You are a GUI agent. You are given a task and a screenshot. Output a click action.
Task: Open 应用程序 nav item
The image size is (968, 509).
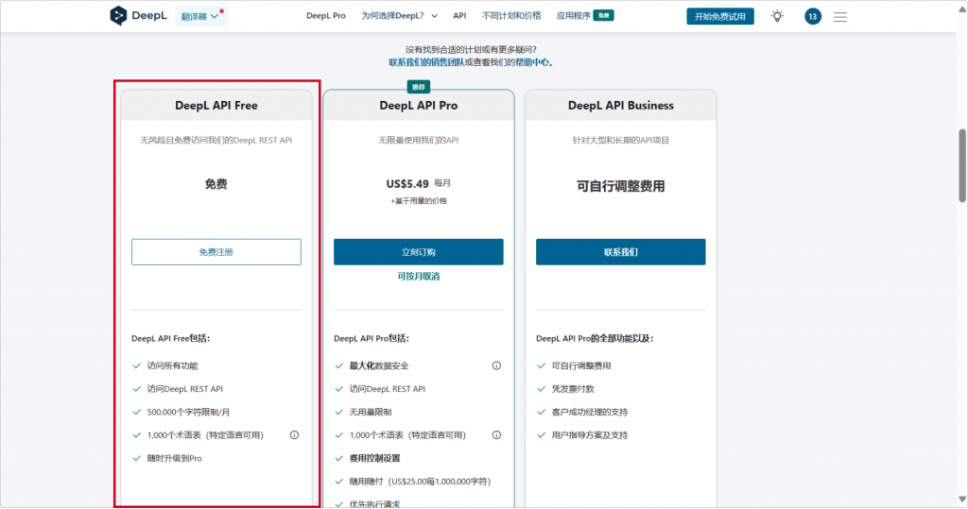pos(585,15)
